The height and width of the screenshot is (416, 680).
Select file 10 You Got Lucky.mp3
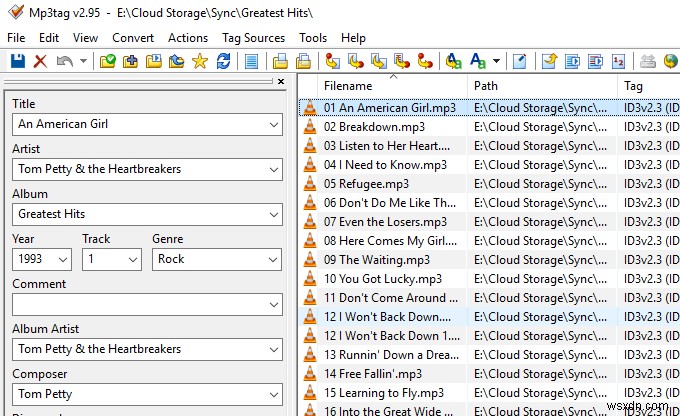coord(382,279)
